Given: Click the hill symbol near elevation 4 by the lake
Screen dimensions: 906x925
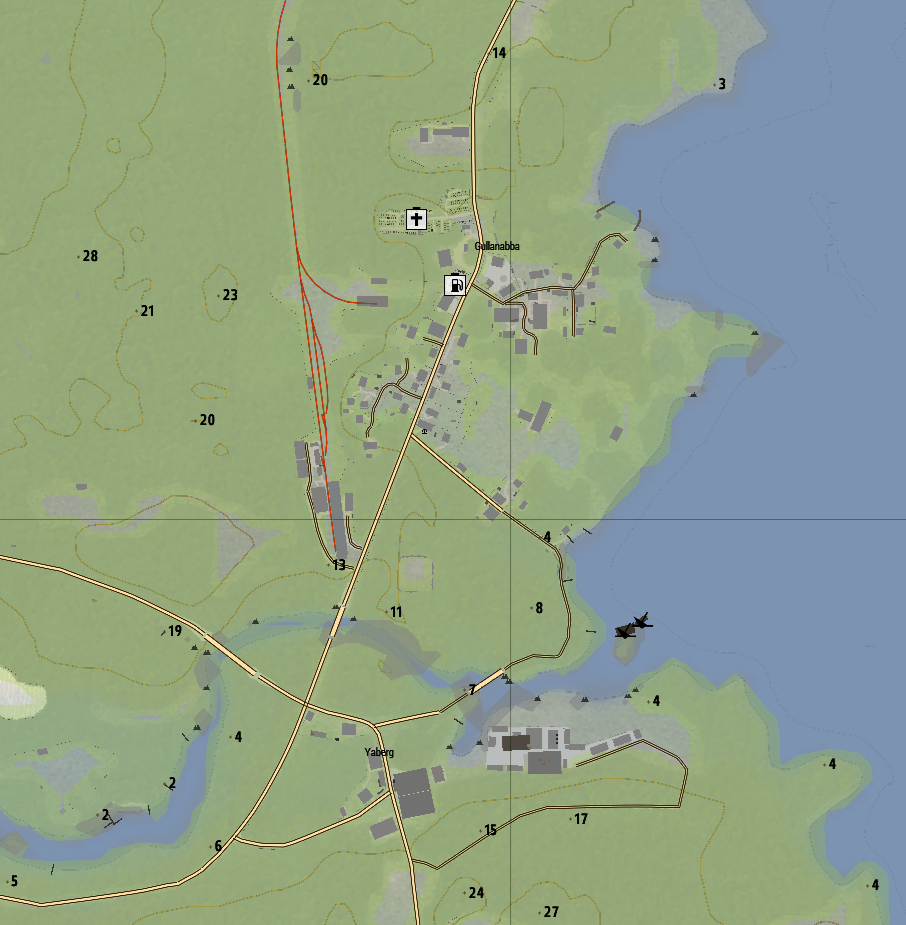Looking at the screenshot, I should tap(197, 728).
